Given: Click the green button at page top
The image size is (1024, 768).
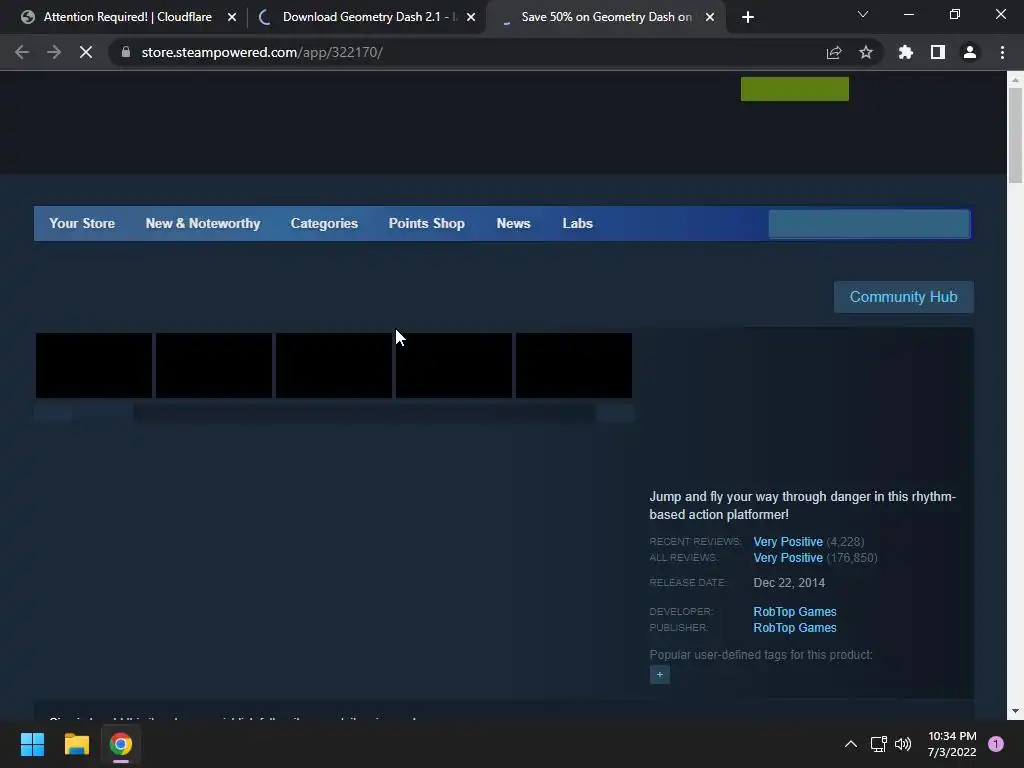Looking at the screenshot, I should 795,89.
